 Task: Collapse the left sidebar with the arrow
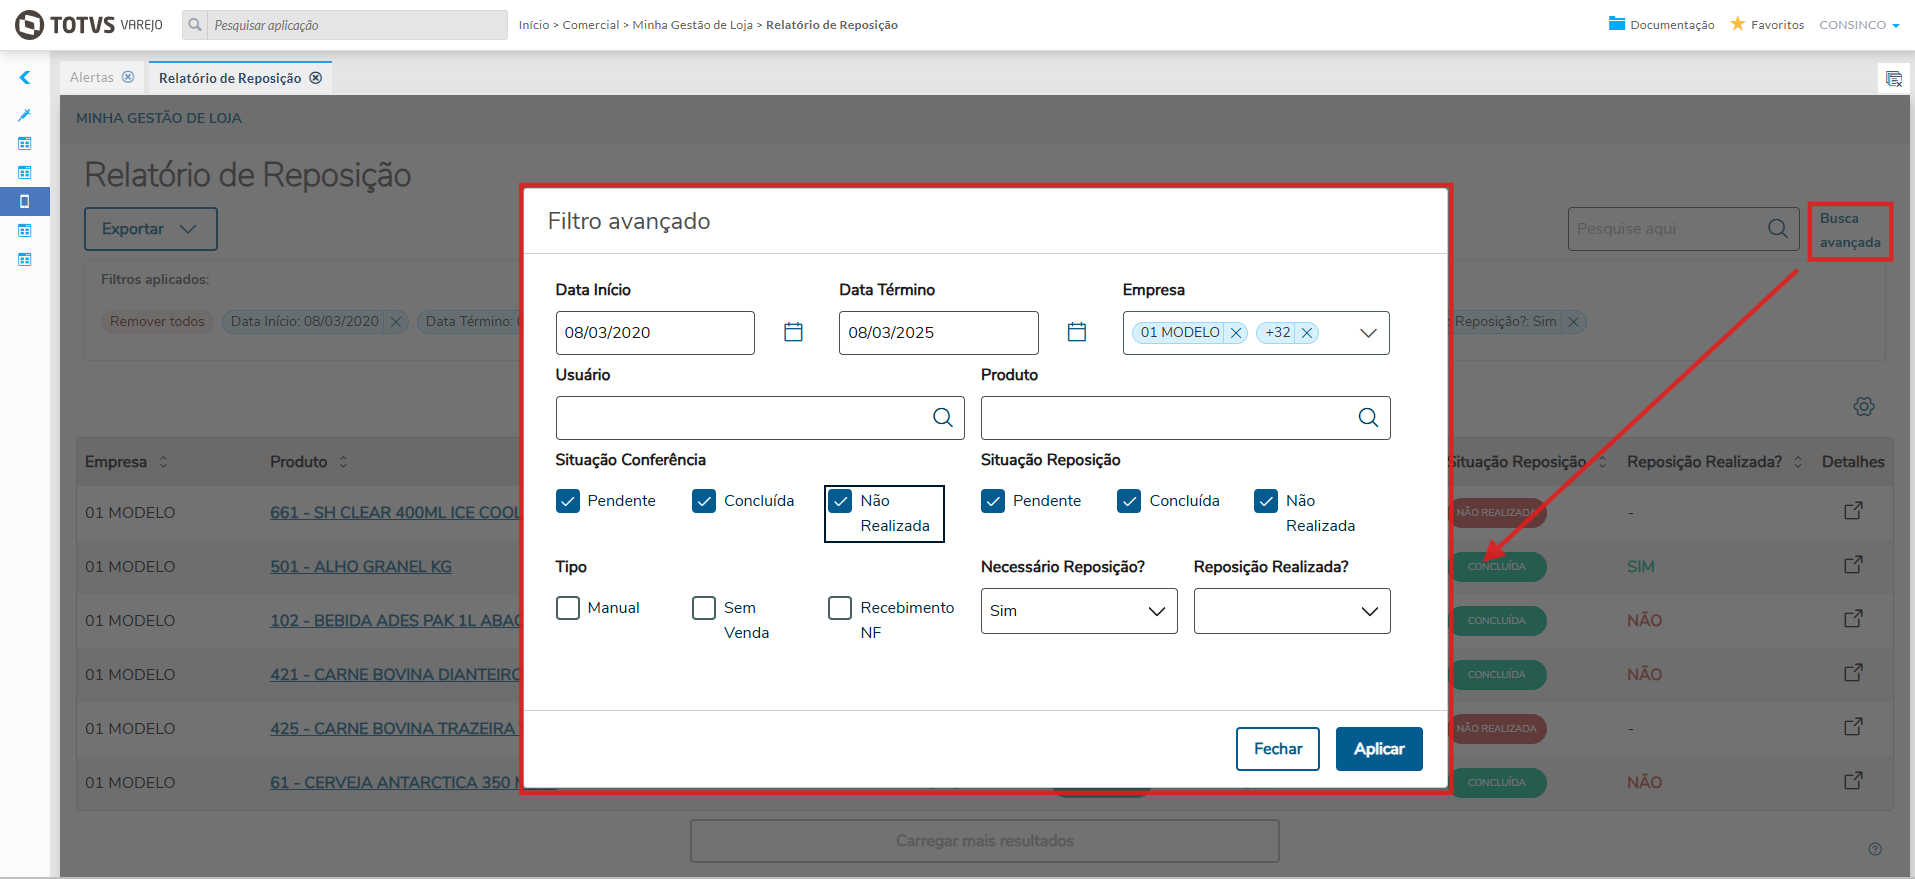point(25,77)
